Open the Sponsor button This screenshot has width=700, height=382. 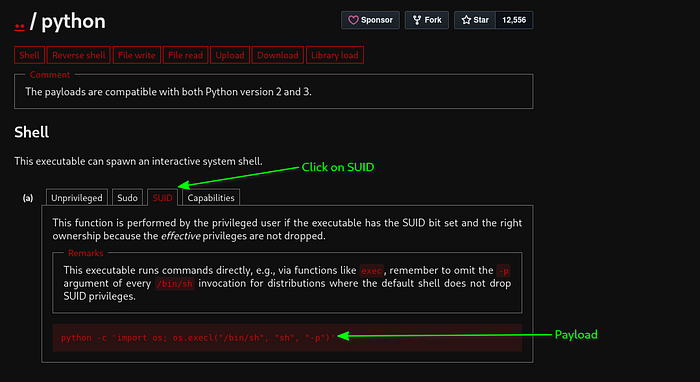[370, 20]
